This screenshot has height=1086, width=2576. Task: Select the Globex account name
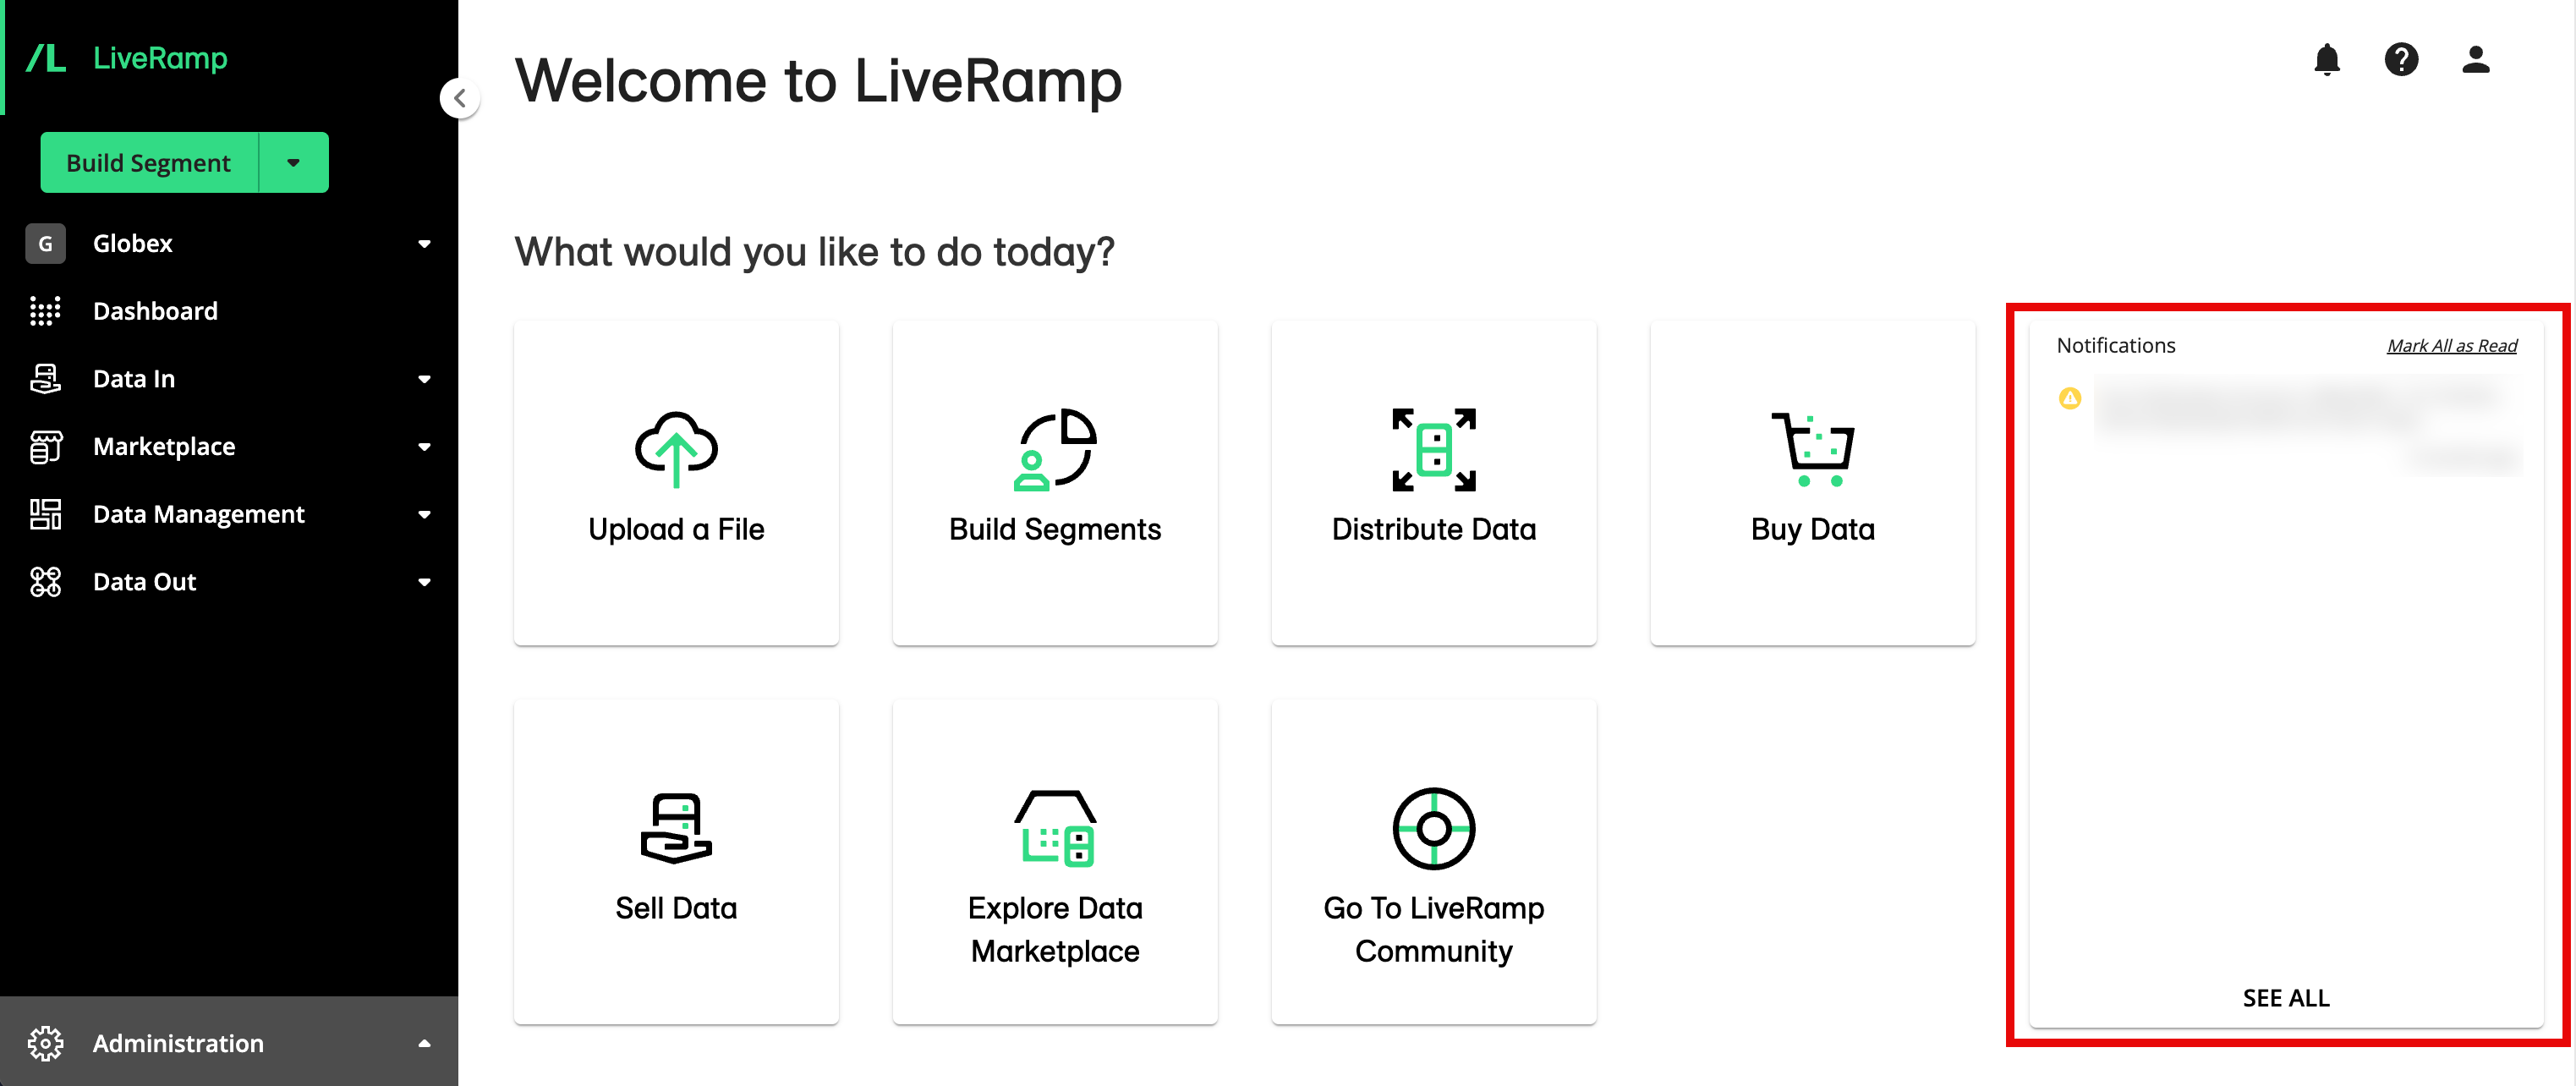(132, 243)
